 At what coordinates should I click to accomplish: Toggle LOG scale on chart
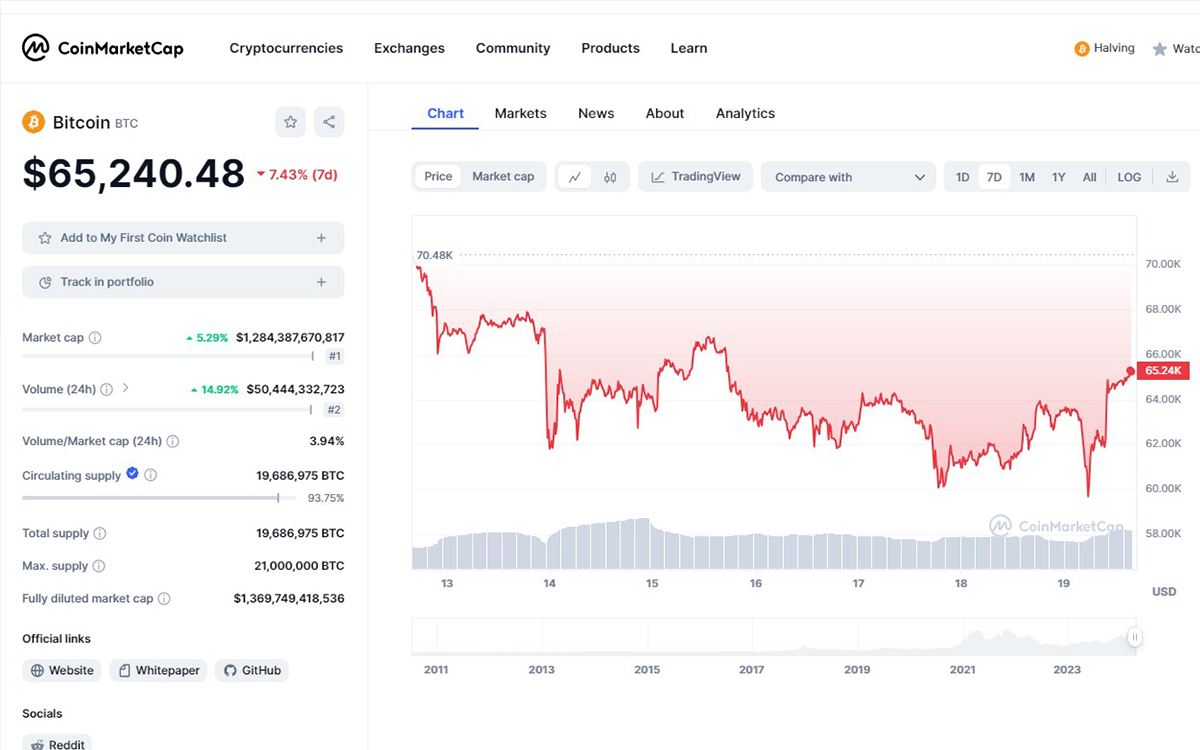(x=1129, y=177)
